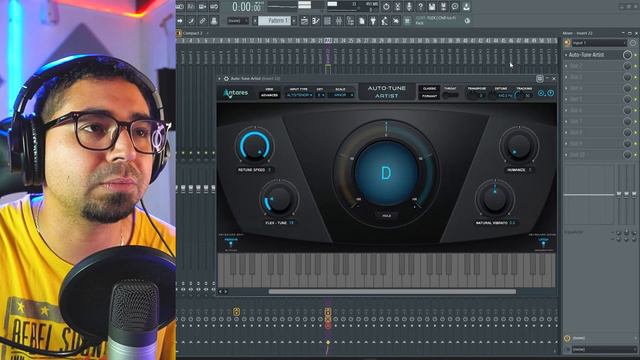This screenshot has height=360, width=640.
Task: Click the microphone recording icon in top toolbar
Action: (x=409, y=7)
